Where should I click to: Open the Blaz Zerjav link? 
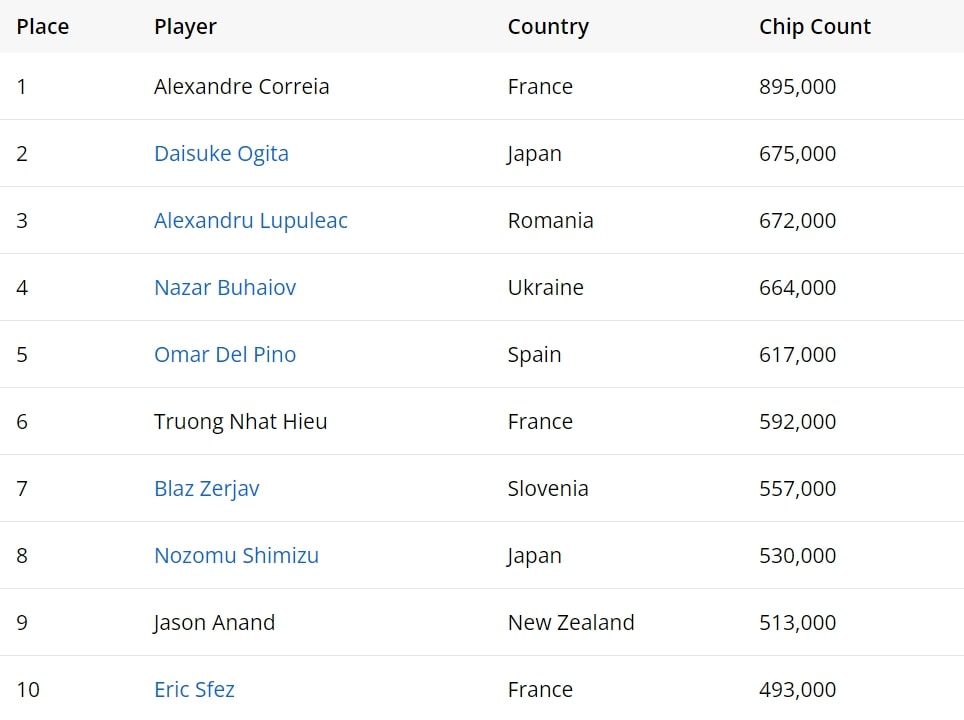tap(206, 489)
